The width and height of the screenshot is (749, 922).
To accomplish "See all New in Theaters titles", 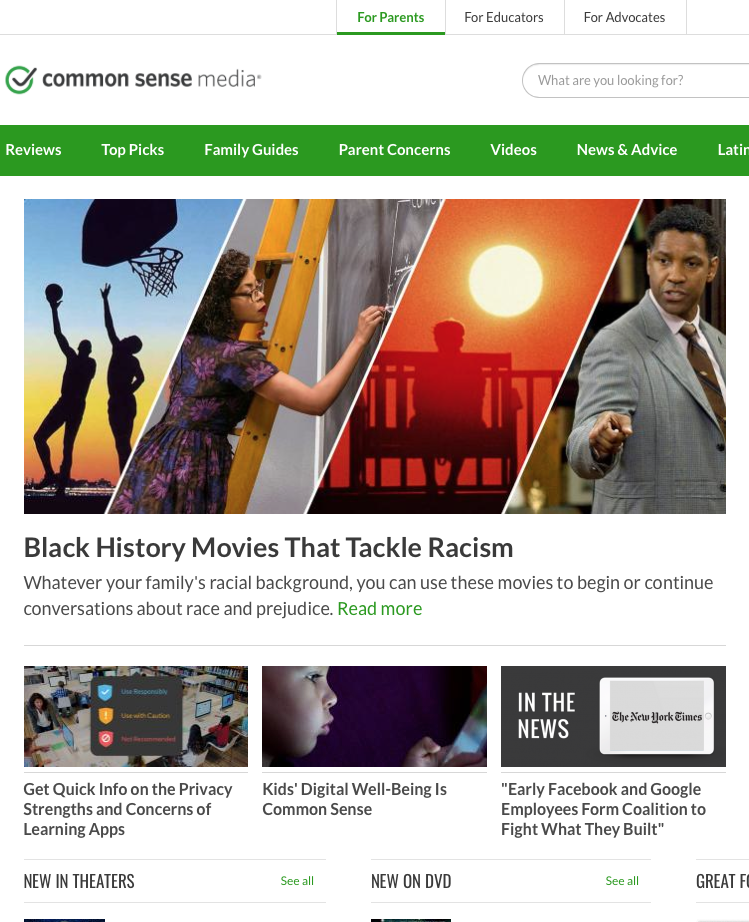I will pos(297,881).
